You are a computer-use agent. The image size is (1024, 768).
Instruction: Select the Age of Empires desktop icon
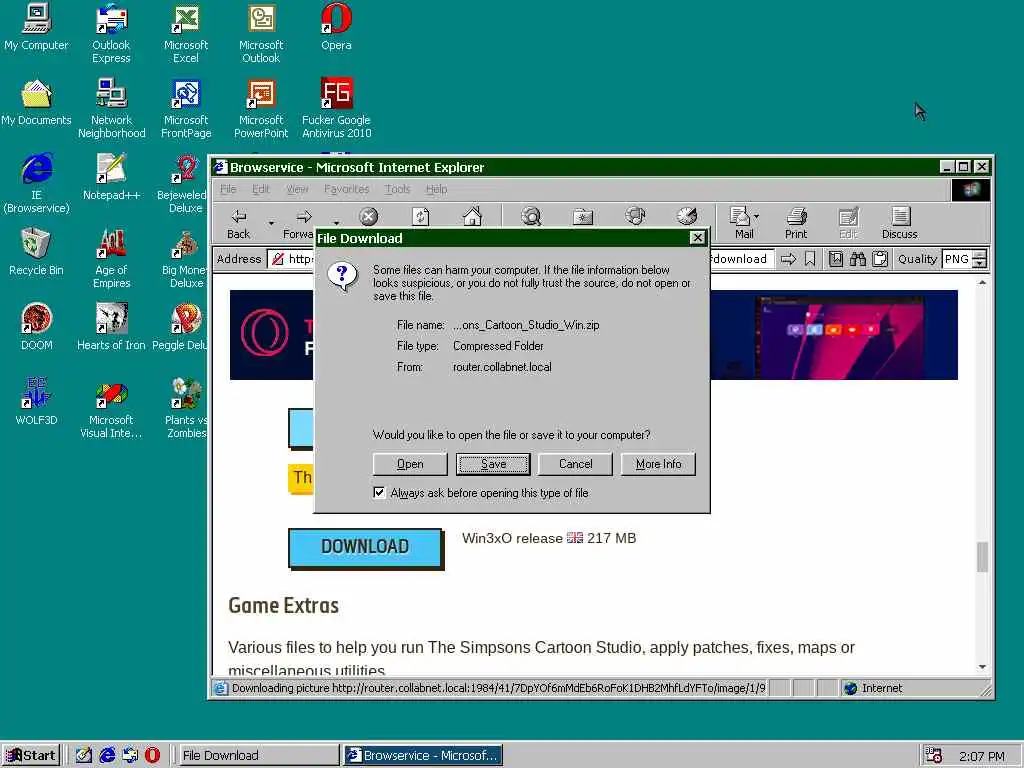(x=112, y=259)
